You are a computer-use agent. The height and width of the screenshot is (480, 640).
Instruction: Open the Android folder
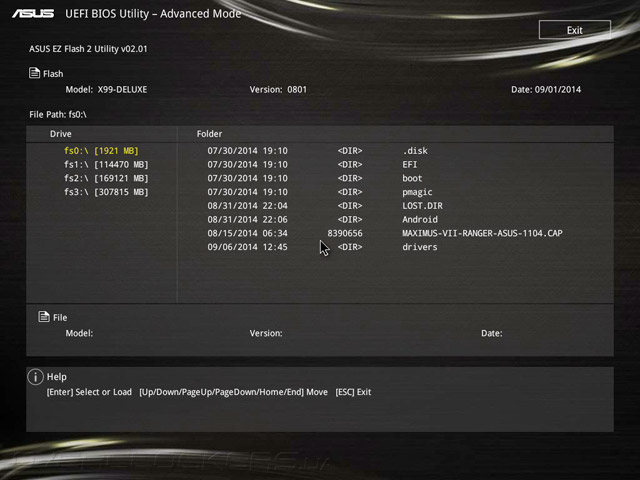point(420,220)
